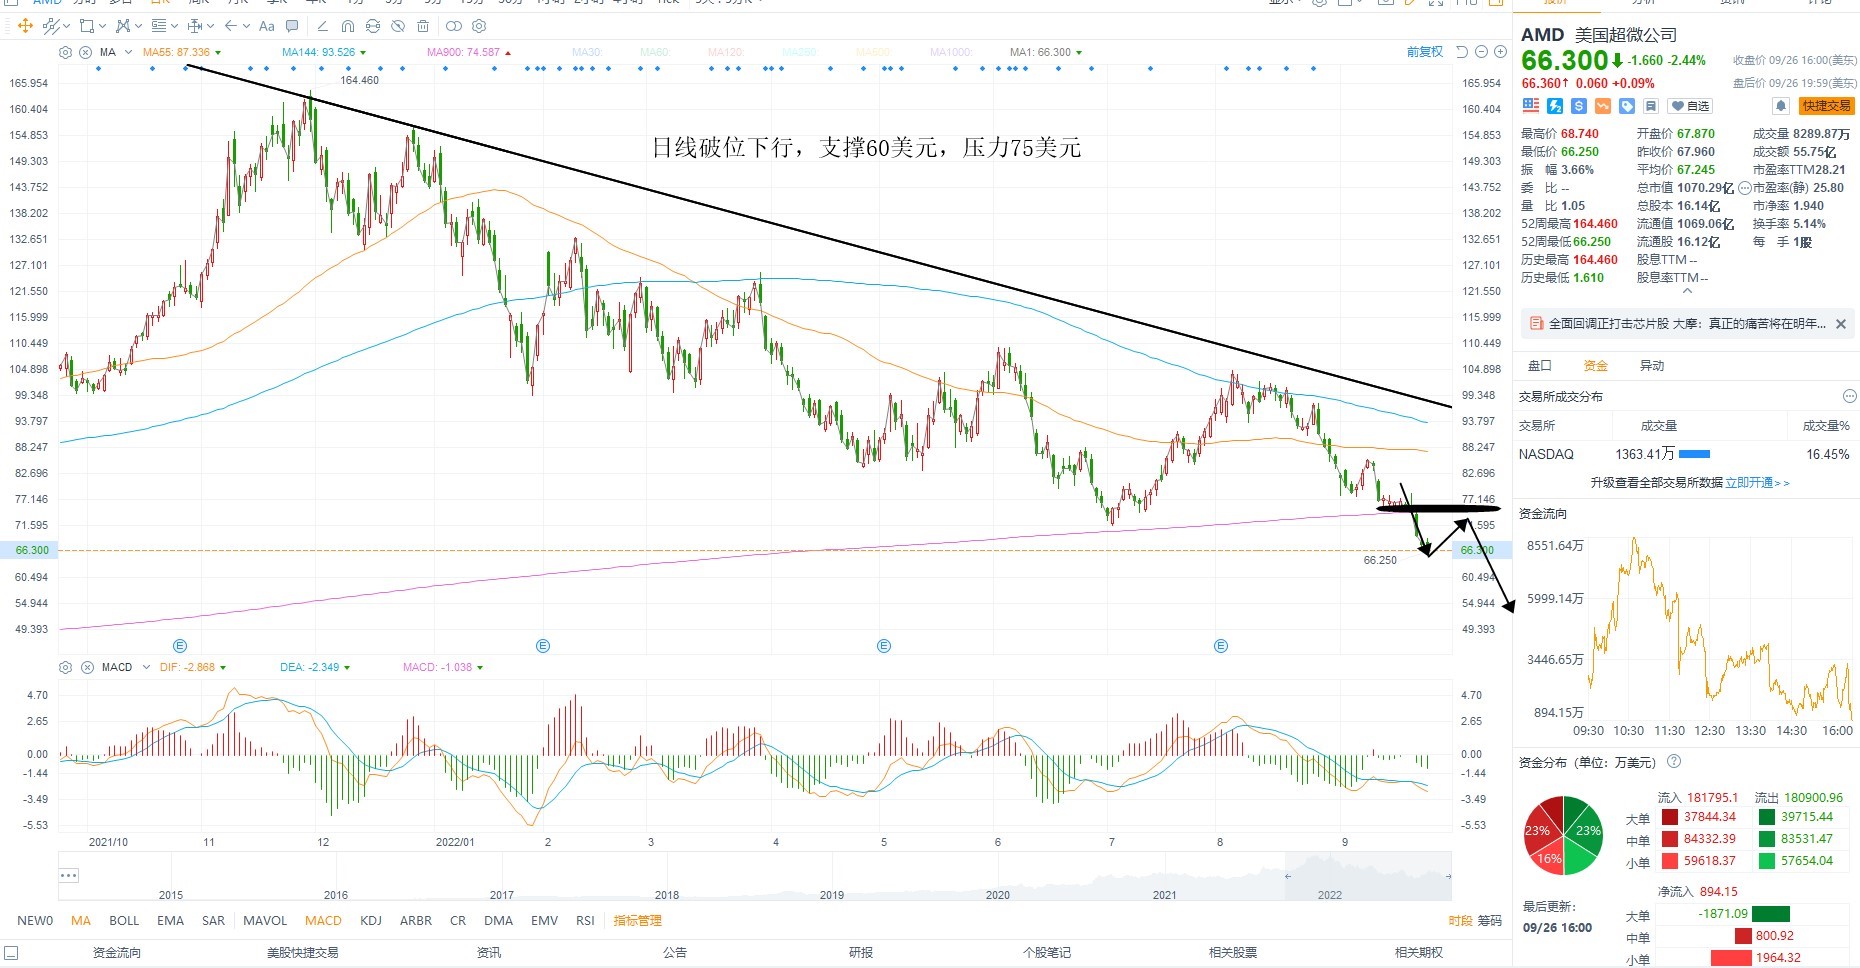Select the trend line drawing tool
Image resolution: width=1860 pixels, height=968 pixels.
tap(51, 26)
